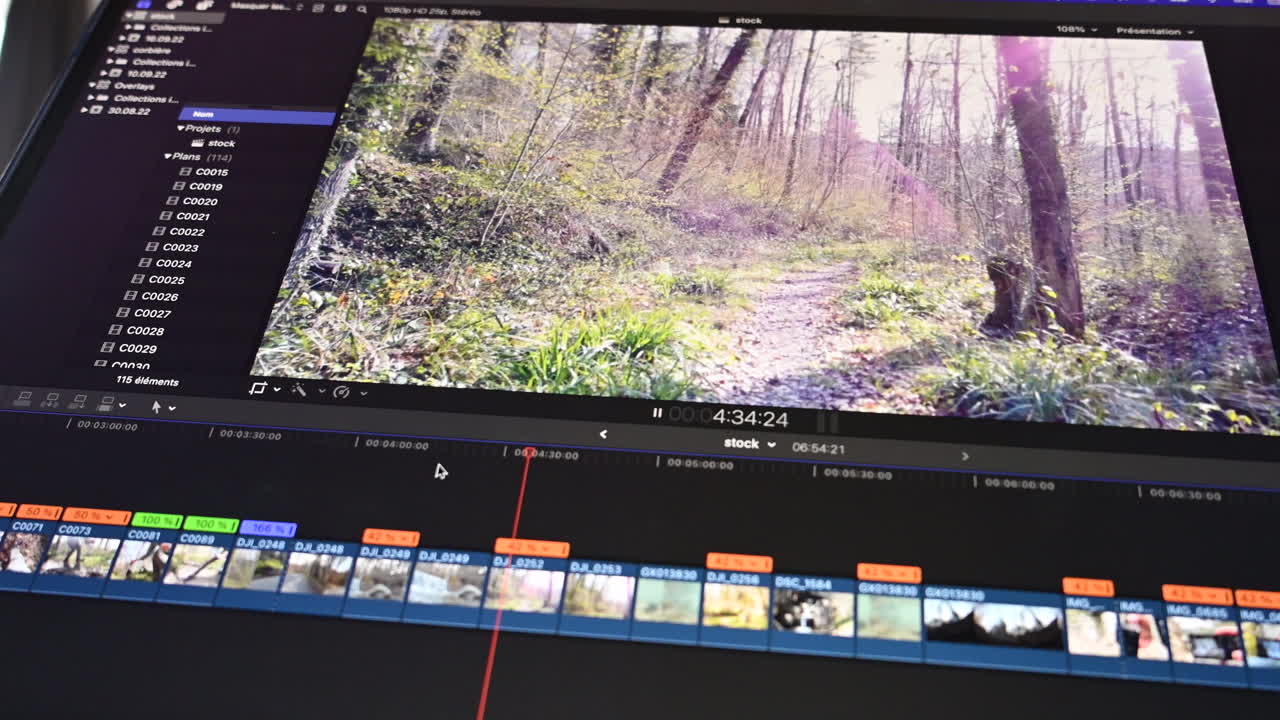Select the arrow Select tool above the timeline
Viewport: 1280px width, 720px height.
(157, 408)
